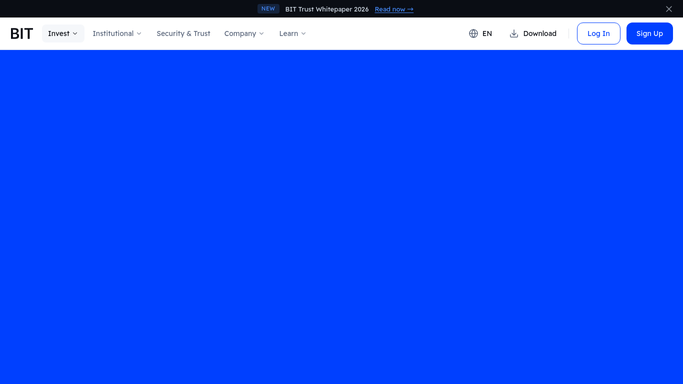Click the BIT logo
Viewport: 683px width, 384px height.
coord(21,34)
